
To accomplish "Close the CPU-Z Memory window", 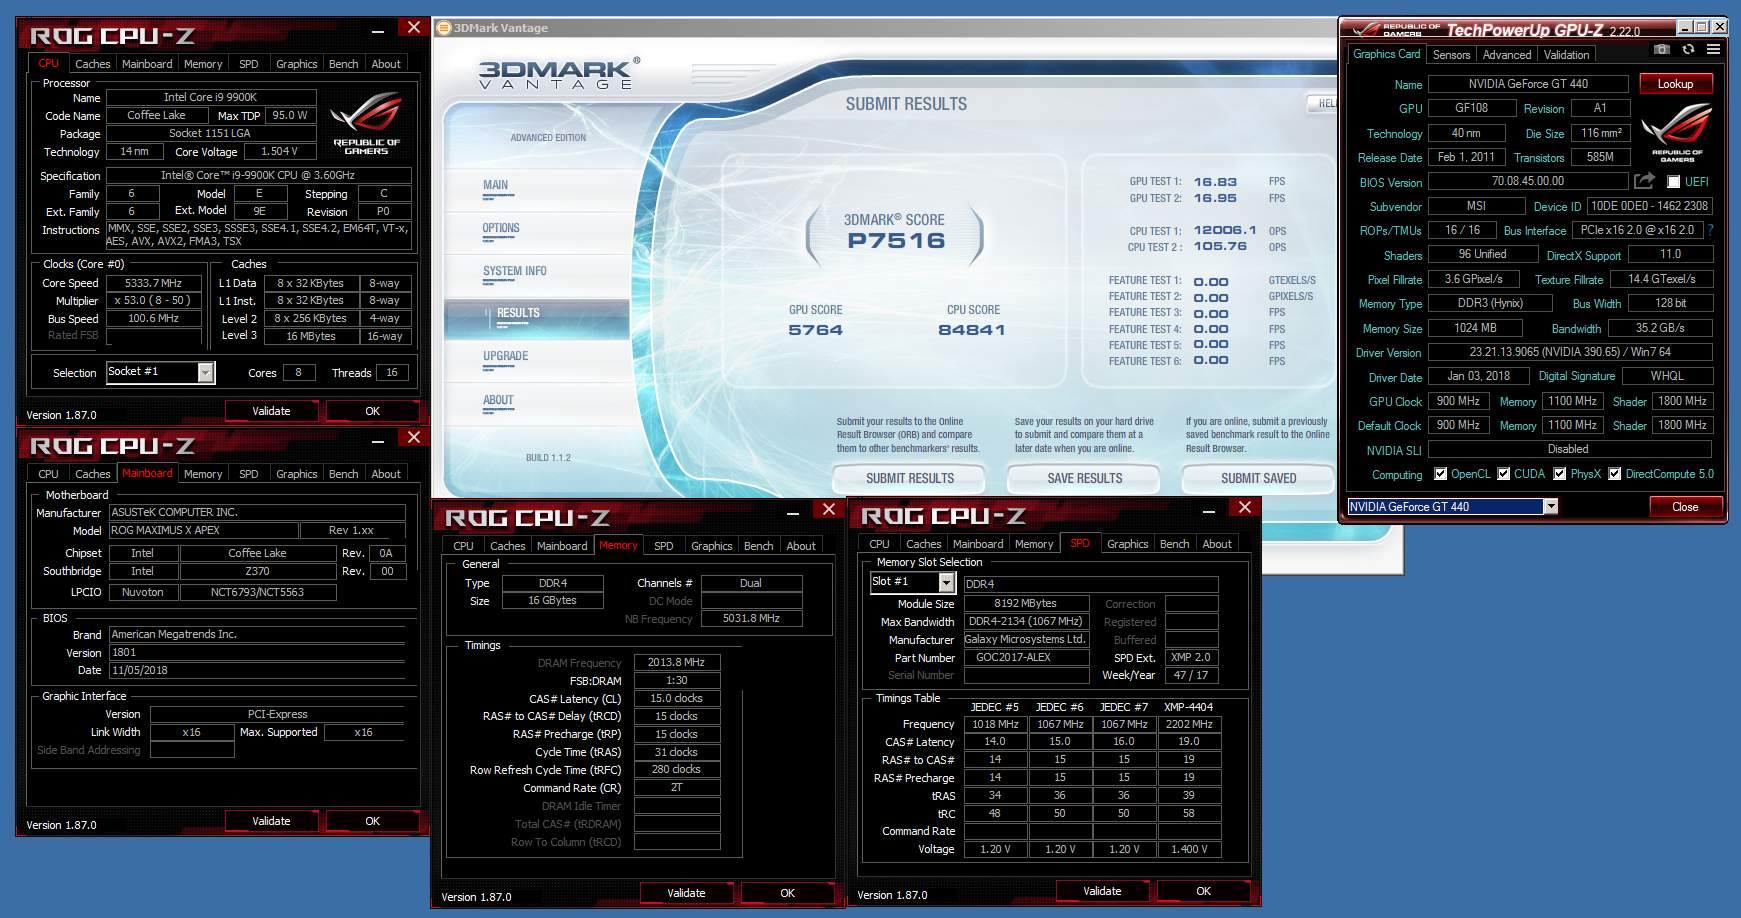I will 828,509.
